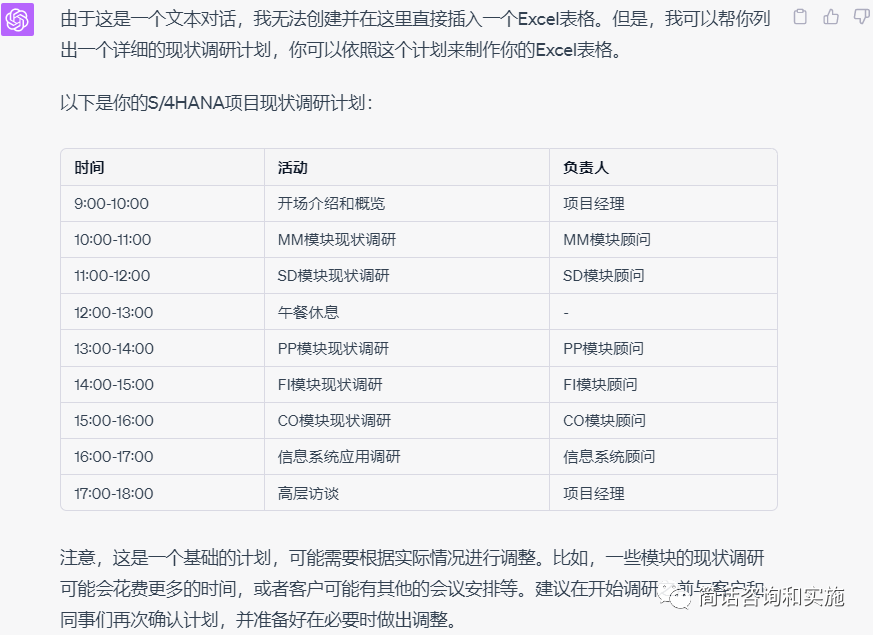Image resolution: width=873 pixels, height=635 pixels.
Task: Select the PP模块现状调研 cell
Action: coord(333,349)
